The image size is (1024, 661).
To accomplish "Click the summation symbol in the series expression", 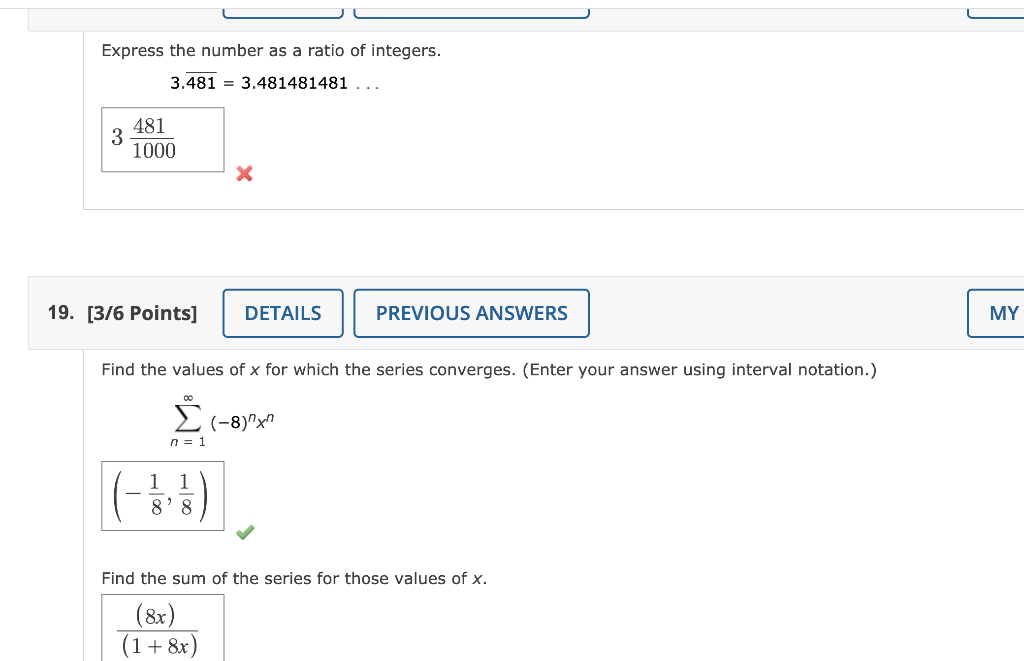I will pyautogui.click(x=188, y=420).
